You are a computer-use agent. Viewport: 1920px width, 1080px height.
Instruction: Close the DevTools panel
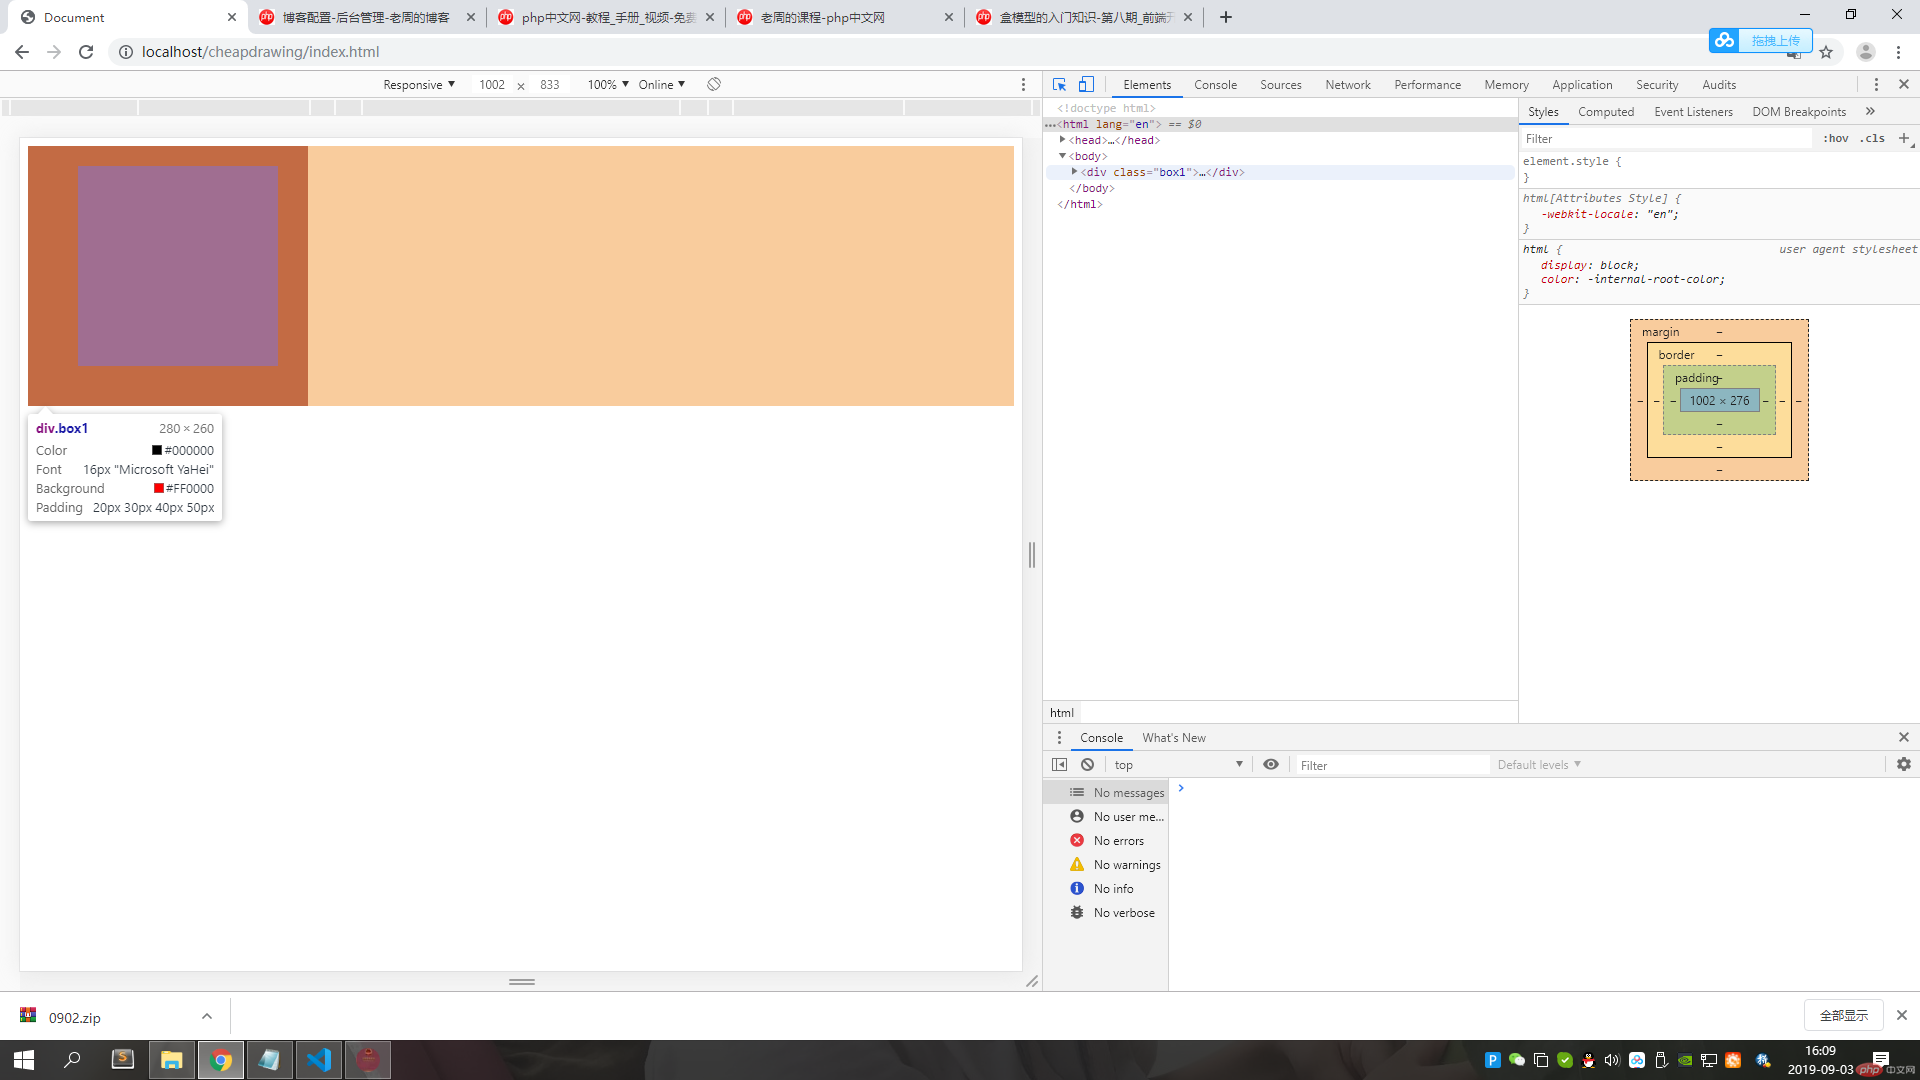[x=1904, y=85]
